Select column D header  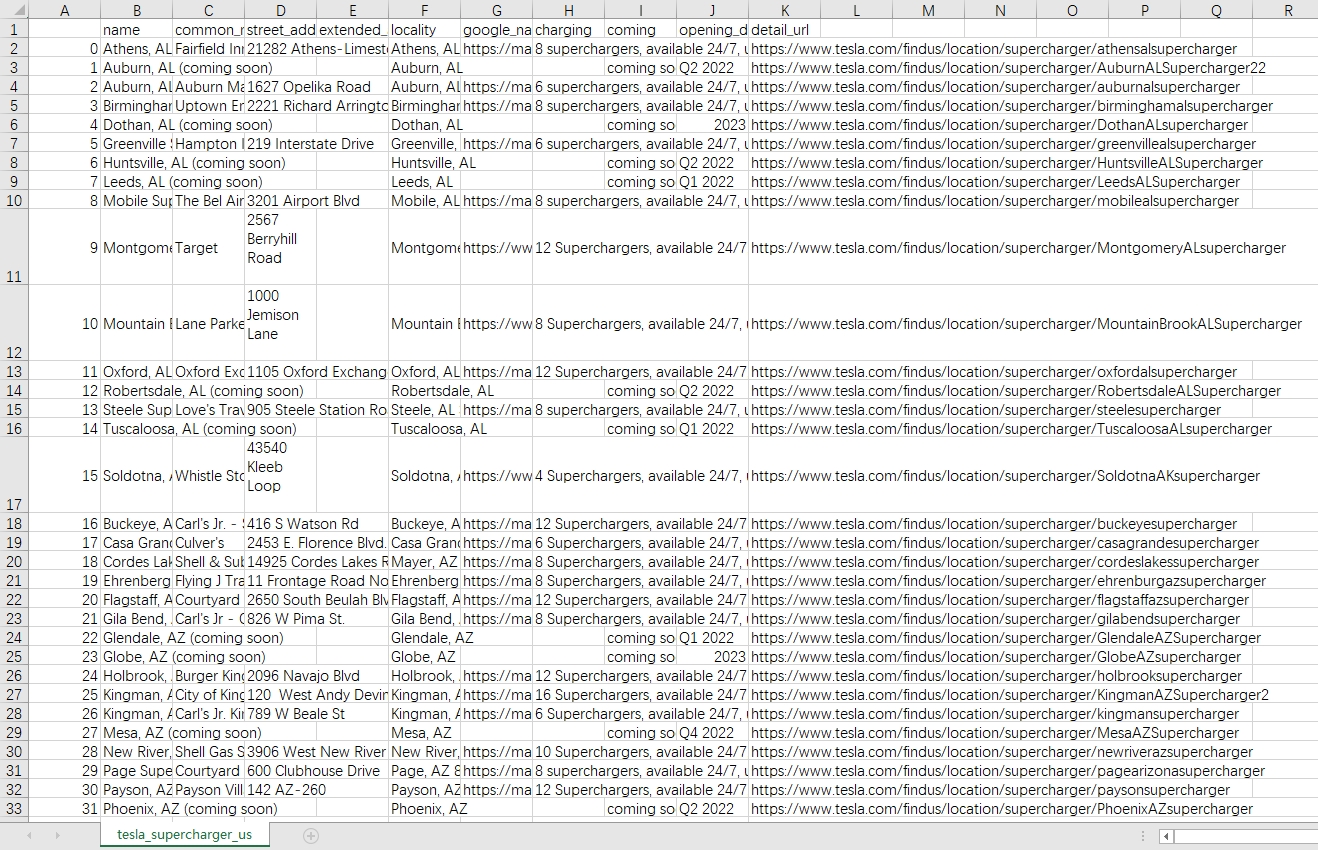click(x=280, y=11)
